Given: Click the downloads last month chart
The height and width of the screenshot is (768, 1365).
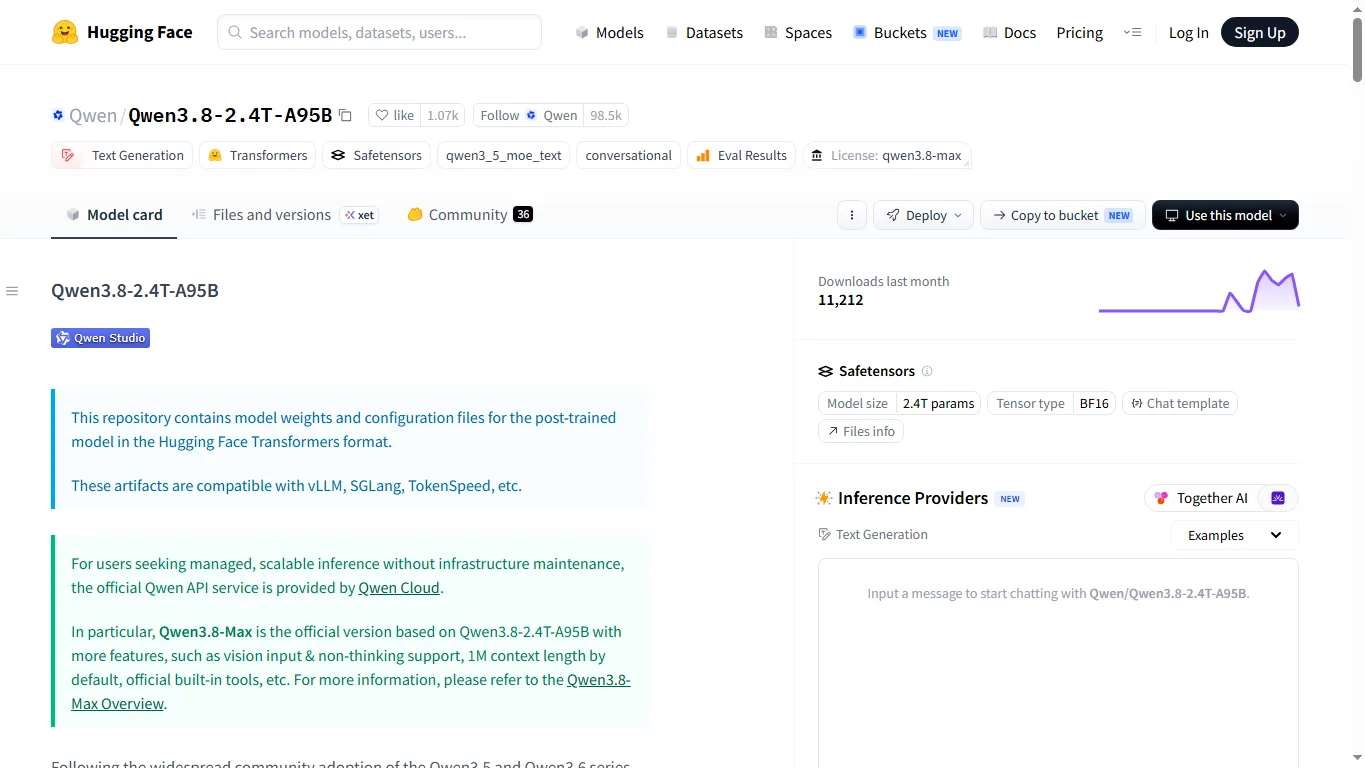Looking at the screenshot, I should (x=1199, y=291).
